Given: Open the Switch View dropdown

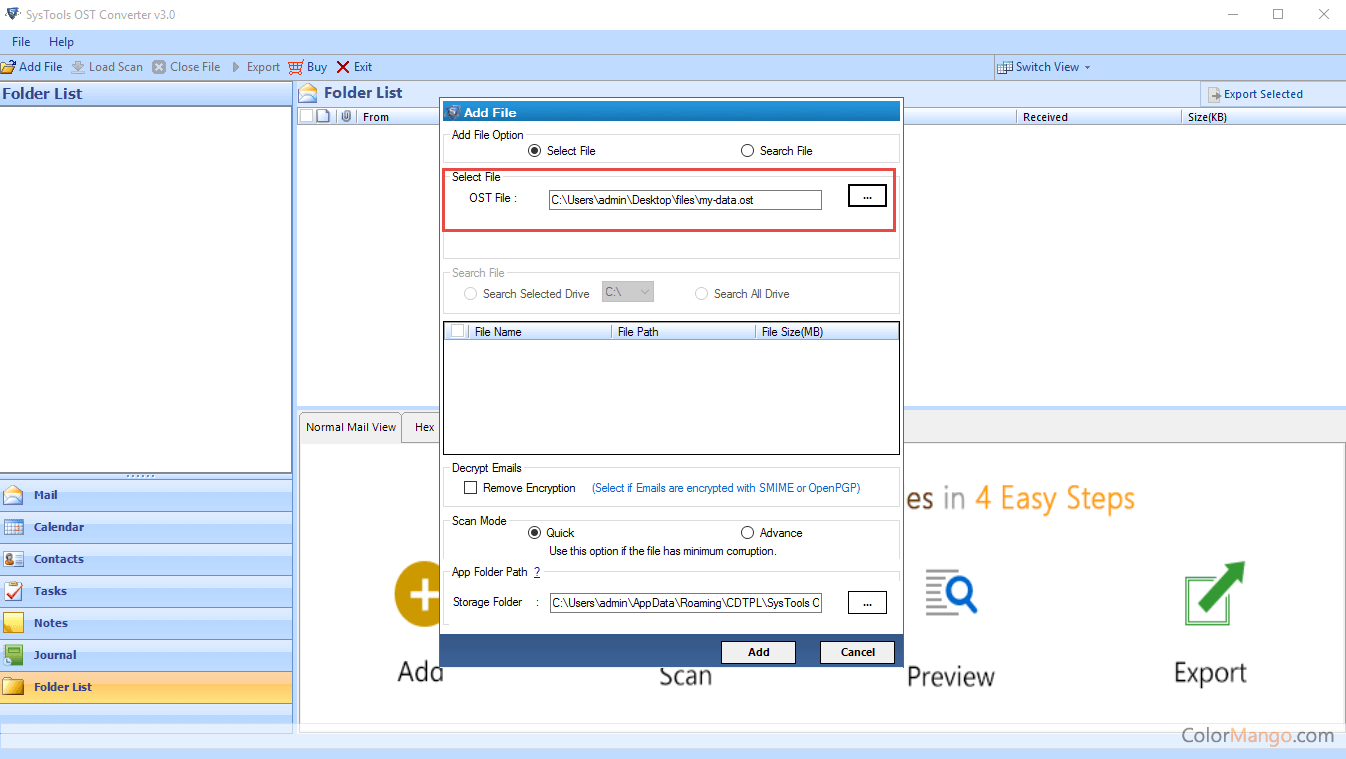Looking at the screenshot, I should [1045, 67].
